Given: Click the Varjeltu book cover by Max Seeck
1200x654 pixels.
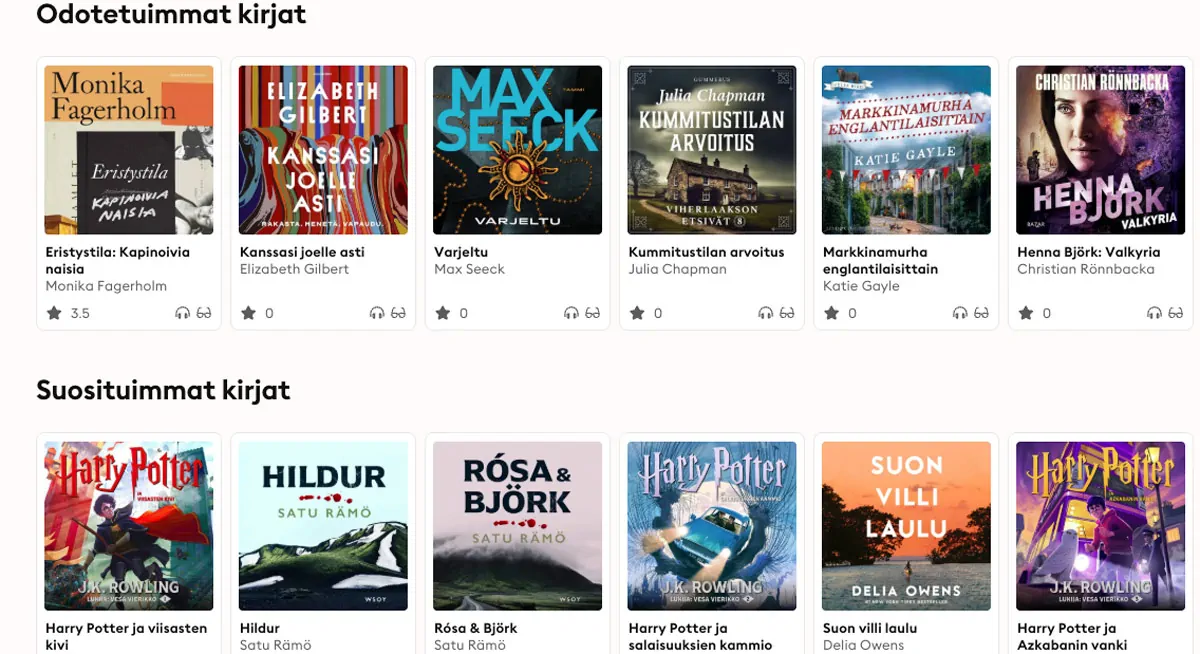Looking at the screenshot, I should pos(517,148).
